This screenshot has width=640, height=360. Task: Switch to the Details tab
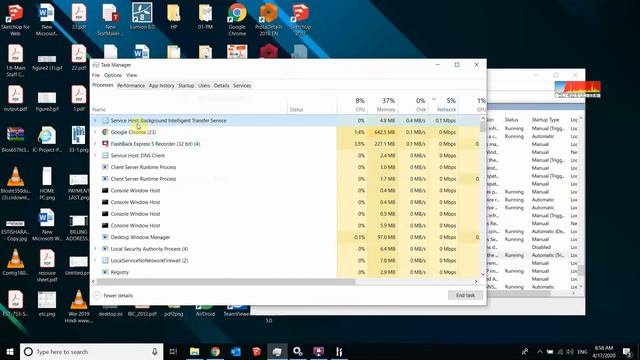click(221, 85)
